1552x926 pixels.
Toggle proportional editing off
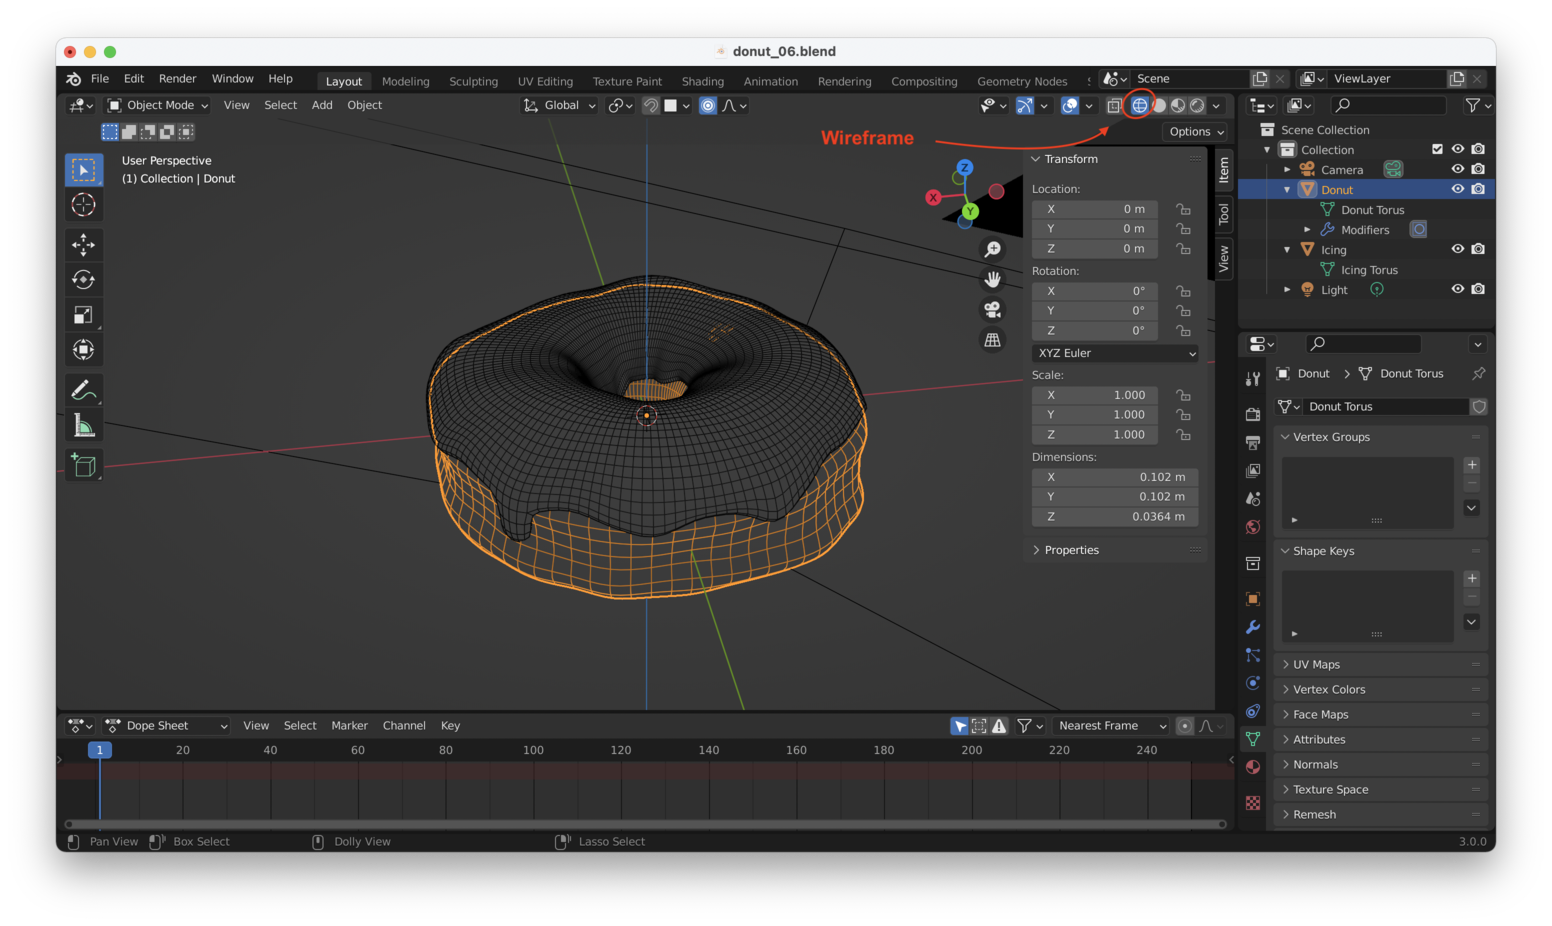[x=707, y=105]
